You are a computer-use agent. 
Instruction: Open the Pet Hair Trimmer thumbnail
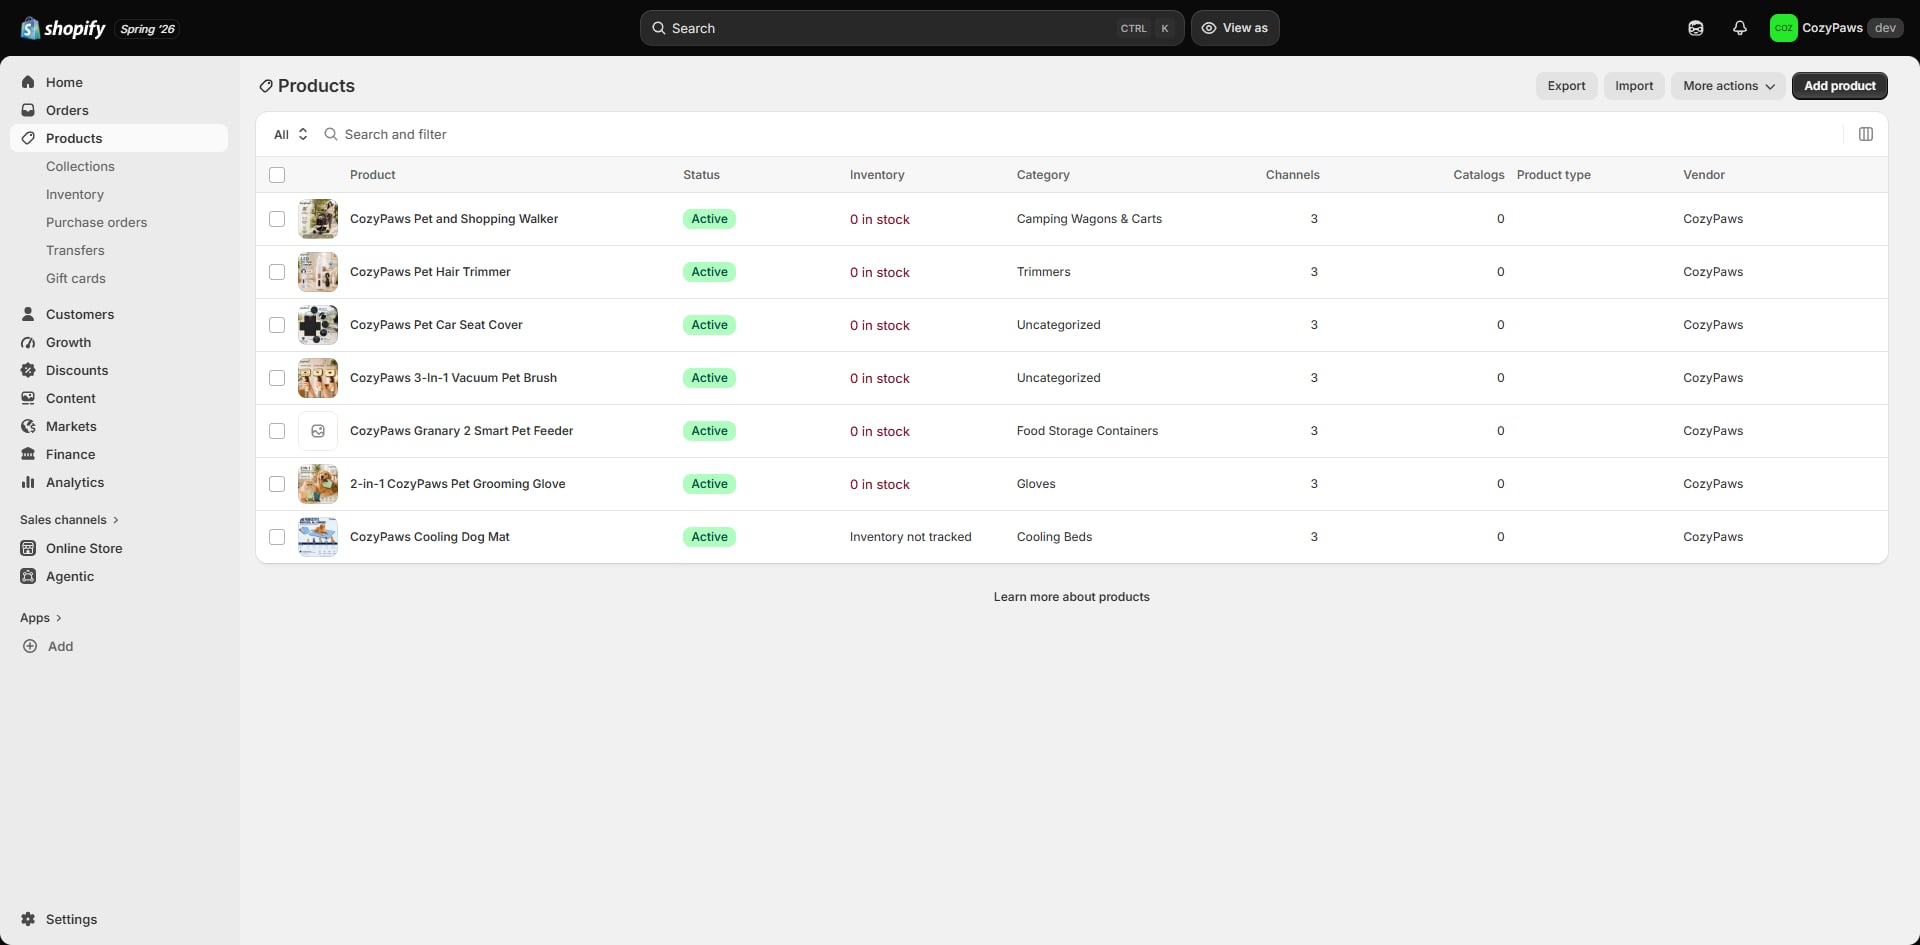pyautogui.click(x=318, y=272)
